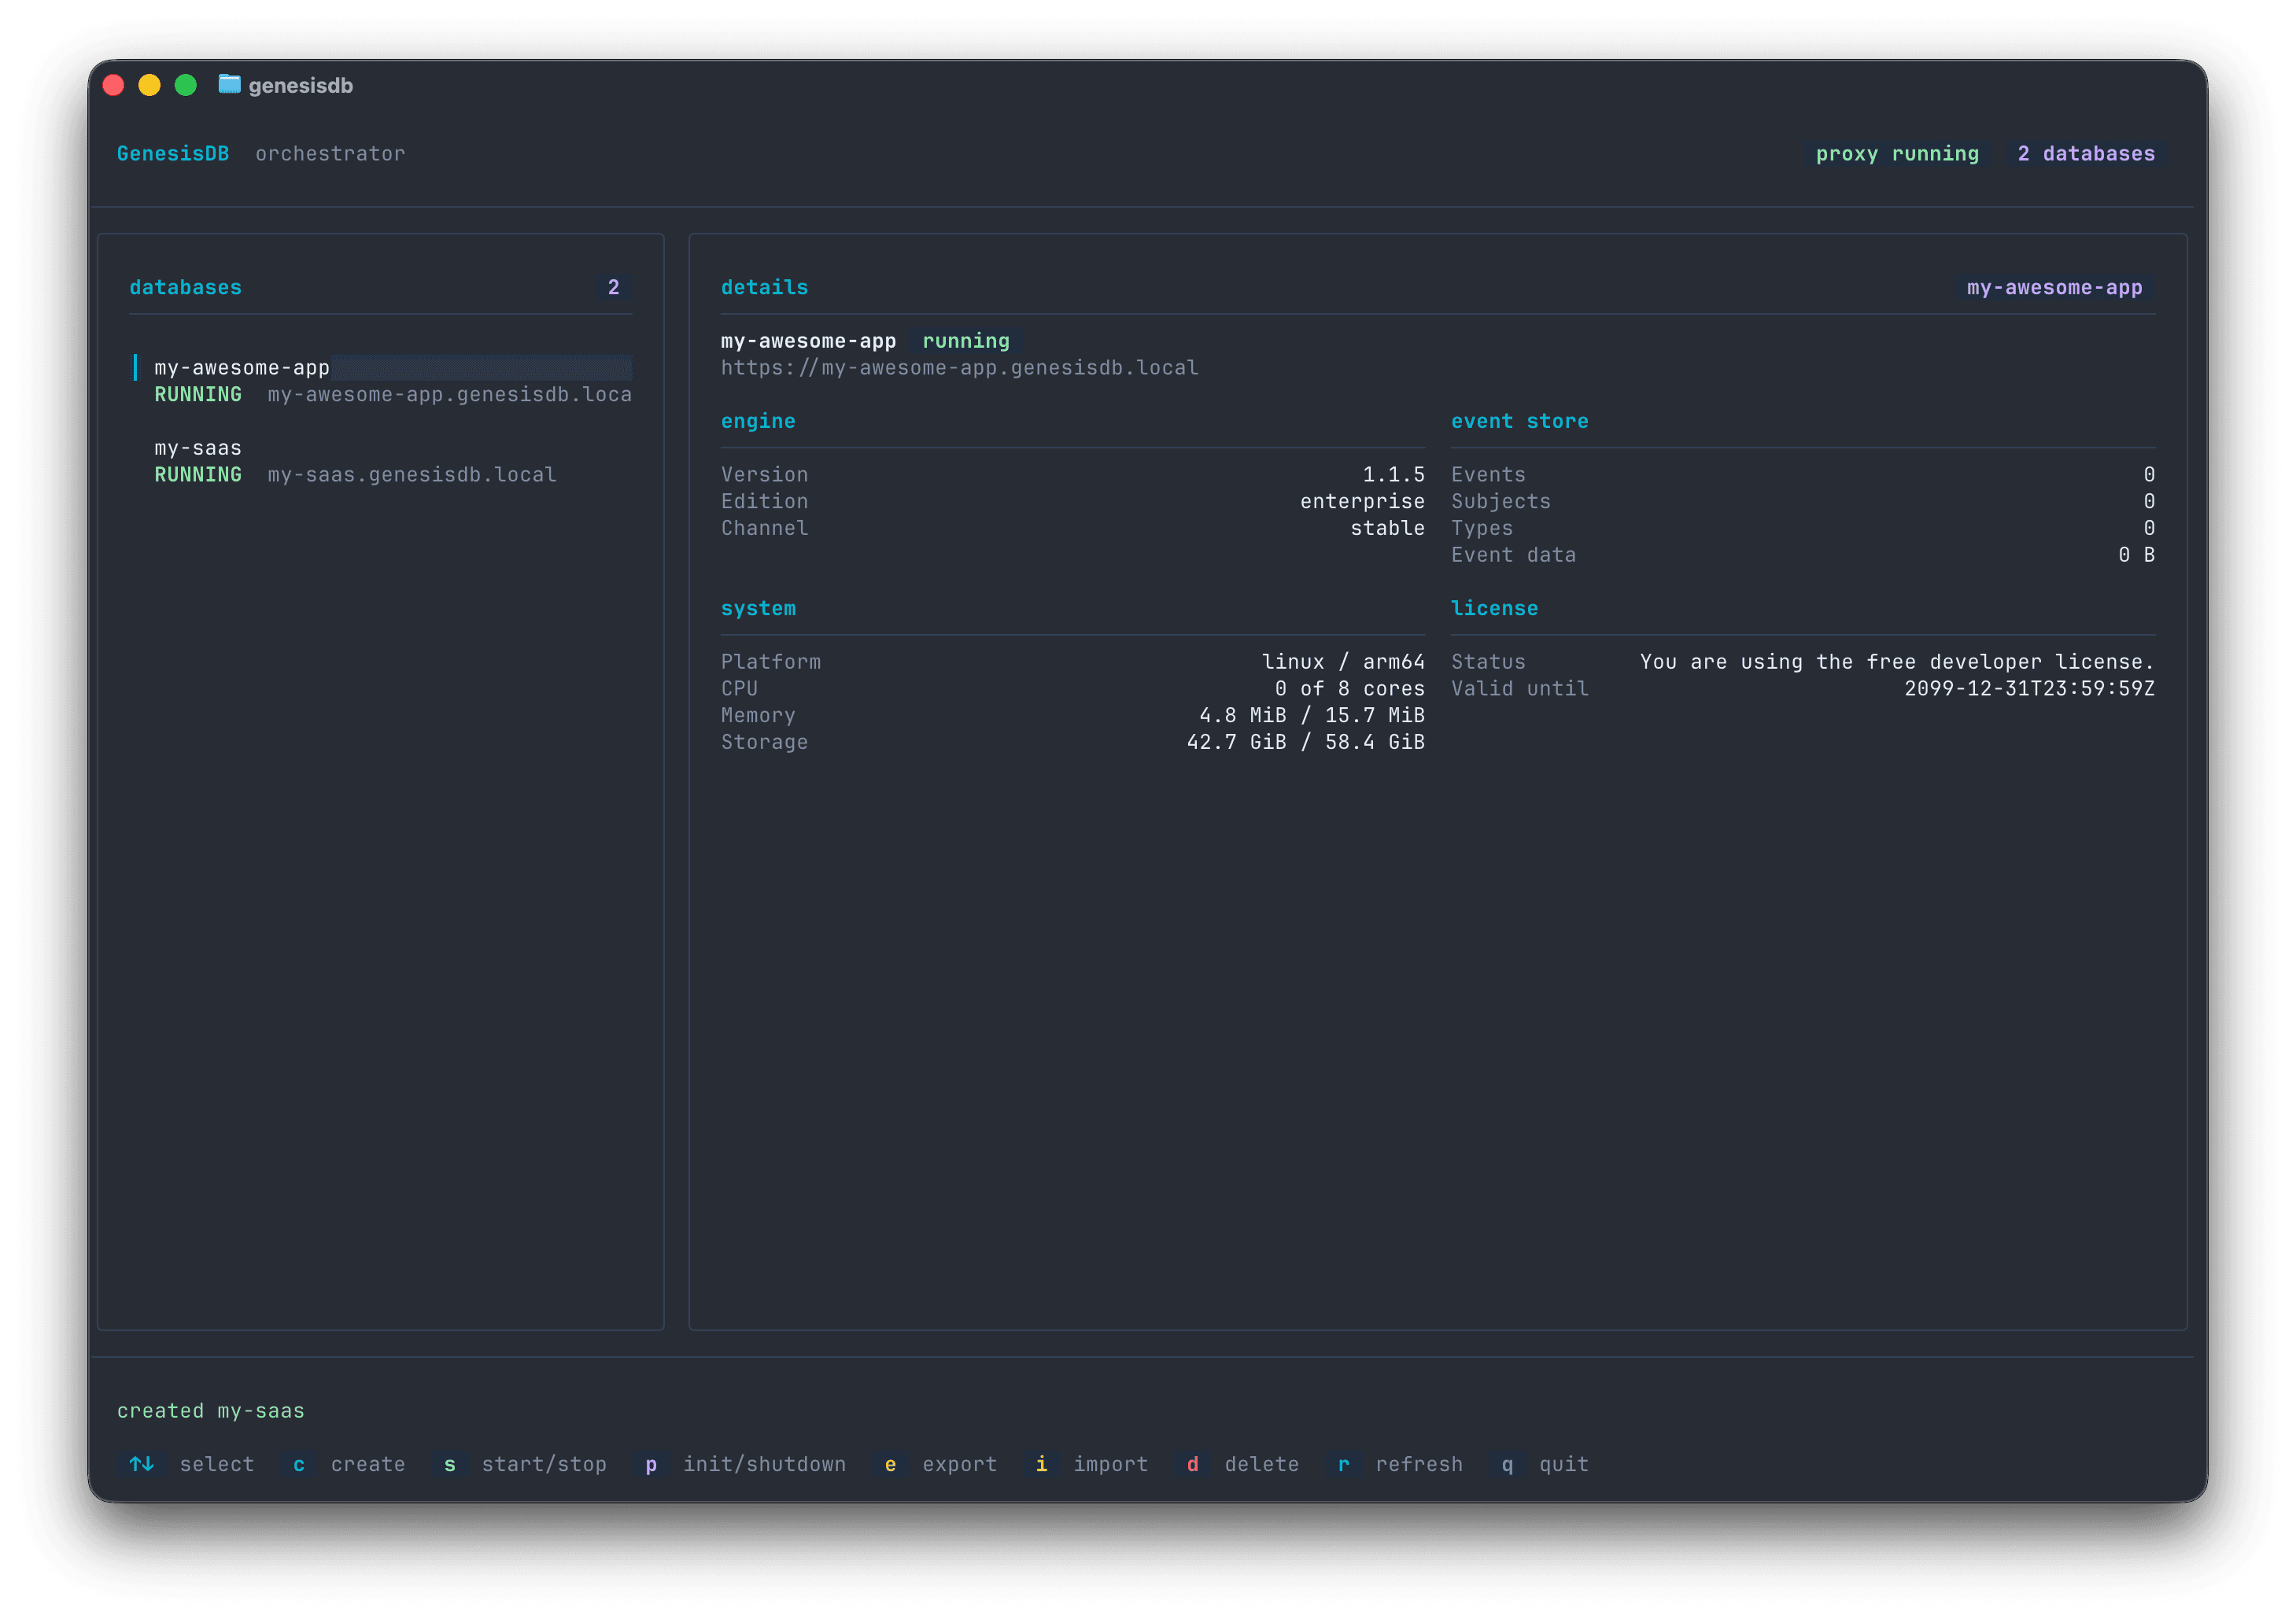Click the green zoom window button

point(186,85)
